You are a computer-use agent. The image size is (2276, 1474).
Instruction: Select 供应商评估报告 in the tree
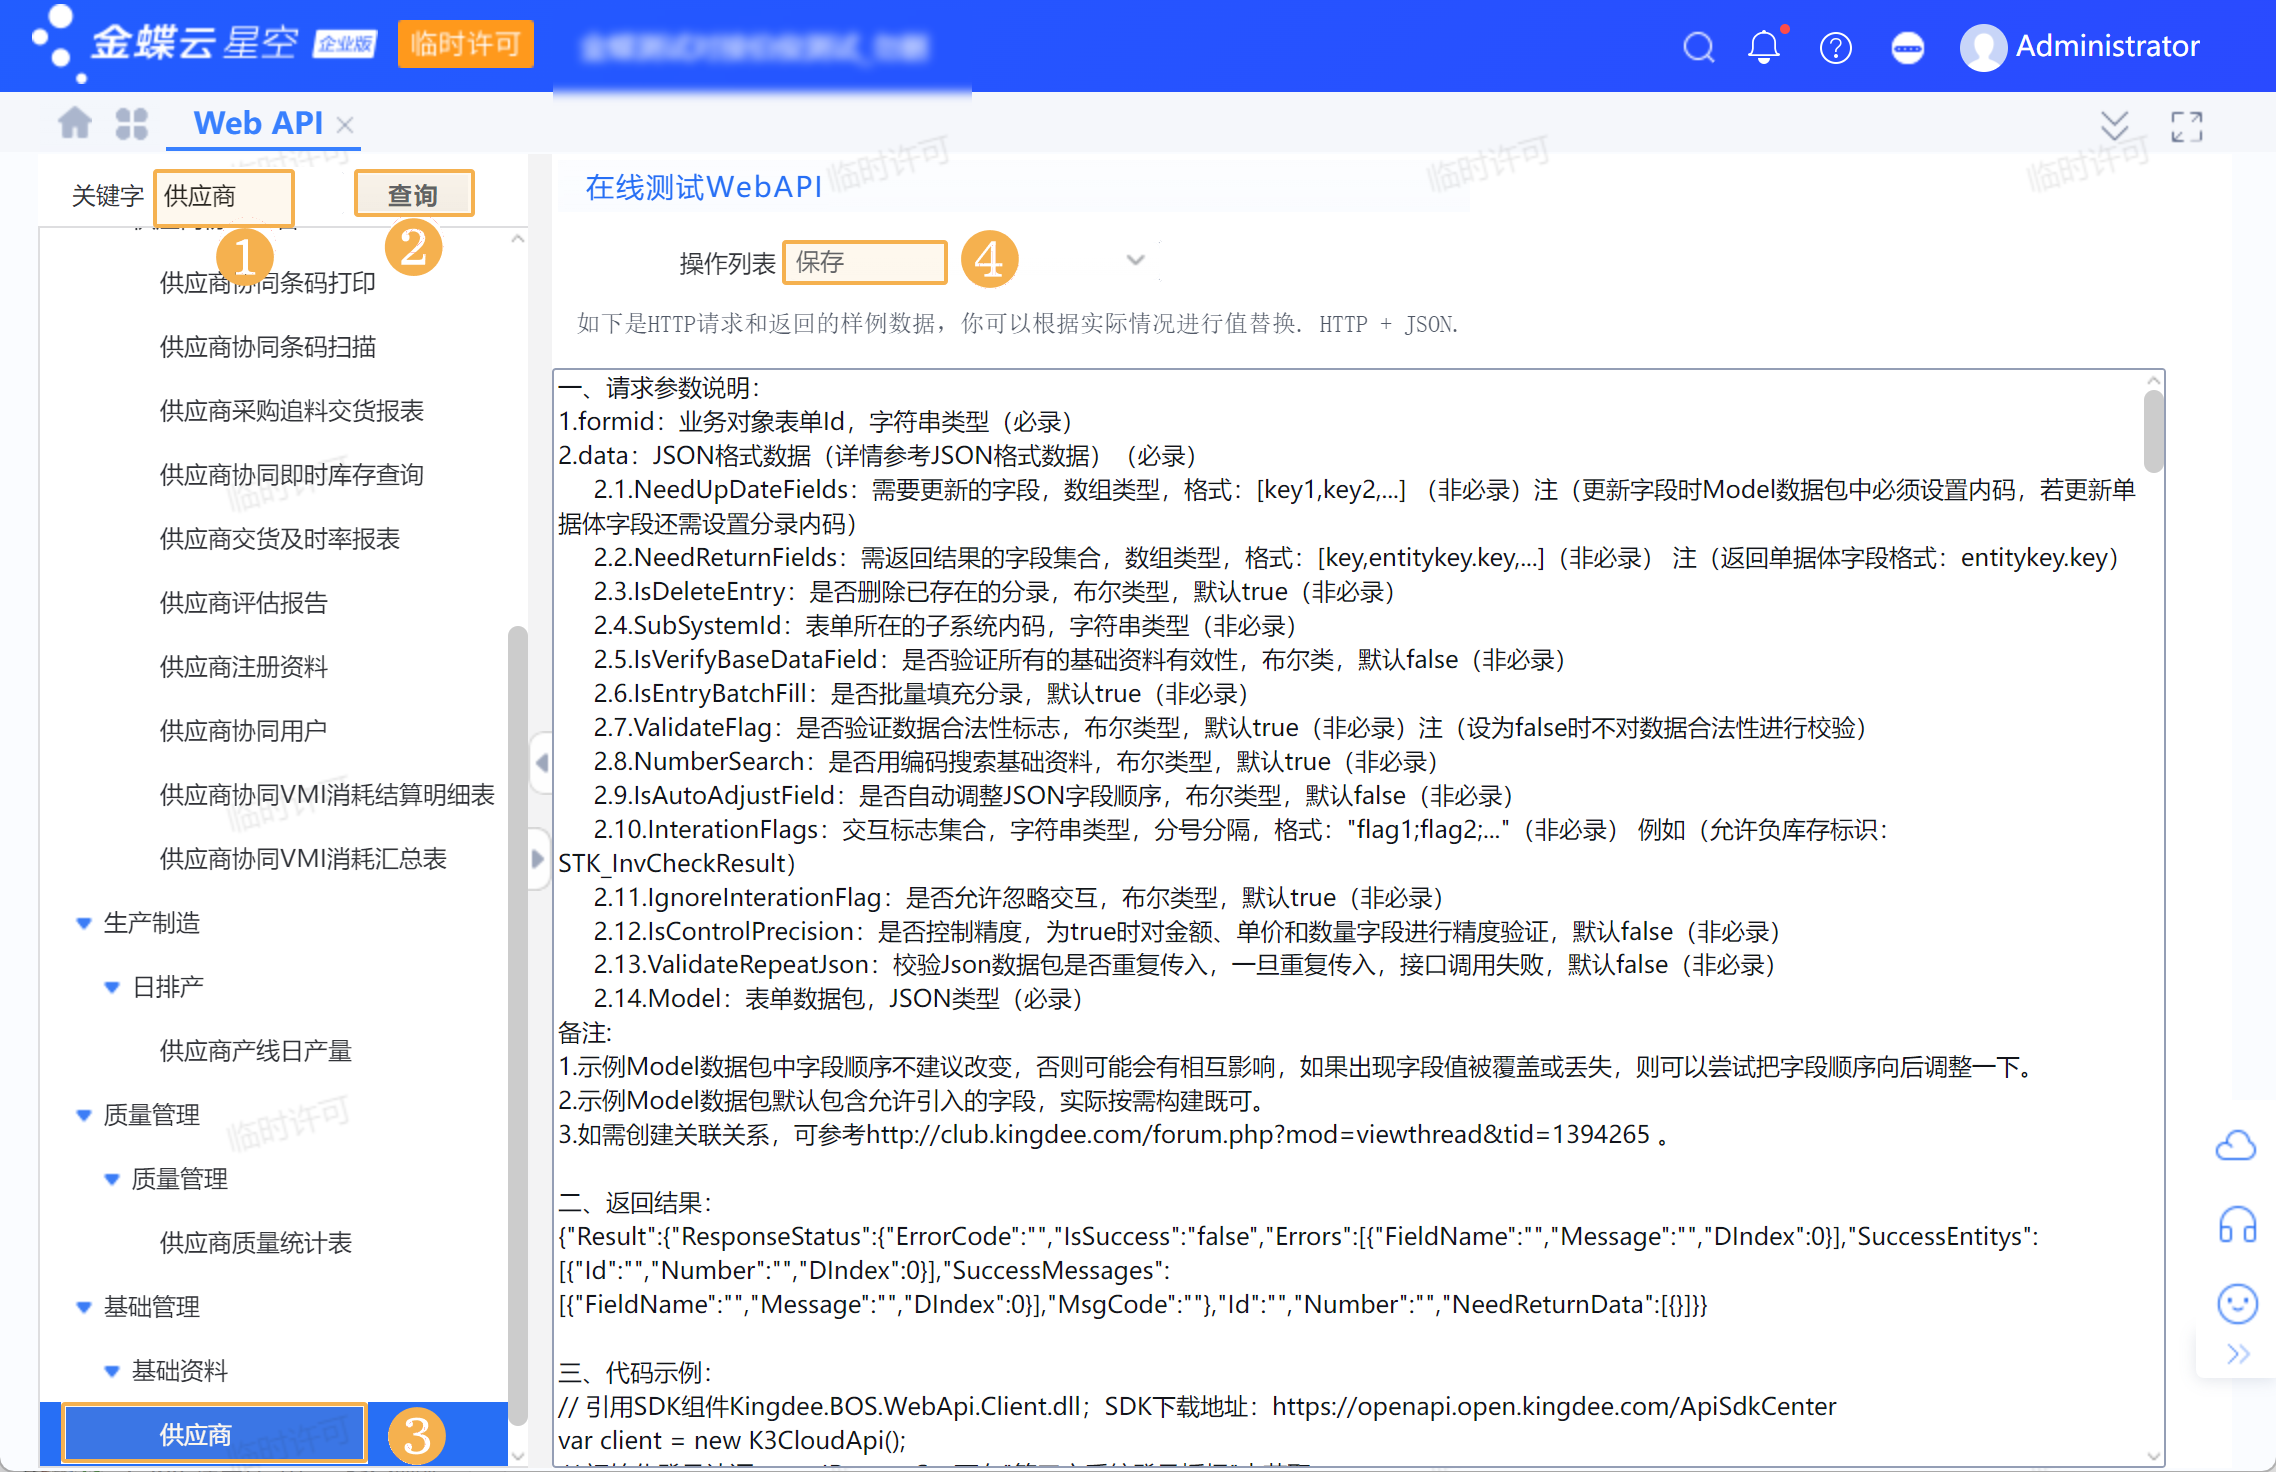point(243,603)
